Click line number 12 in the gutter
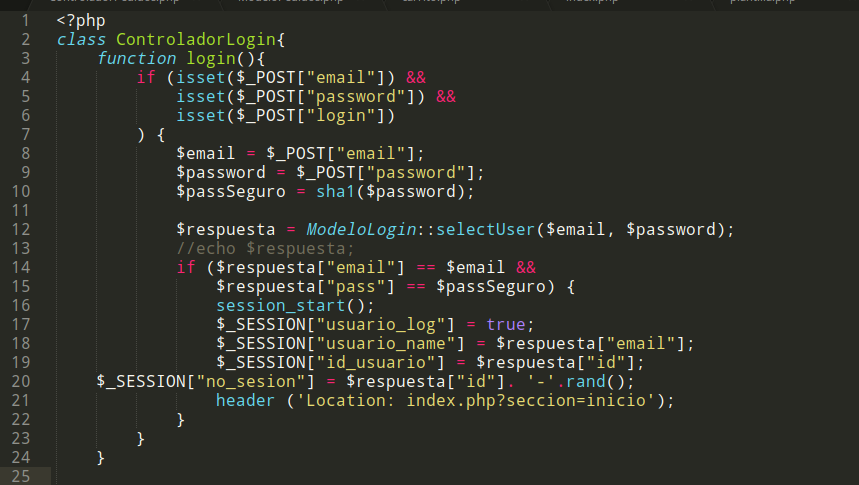Screen dimensions: 859x485 22,230
